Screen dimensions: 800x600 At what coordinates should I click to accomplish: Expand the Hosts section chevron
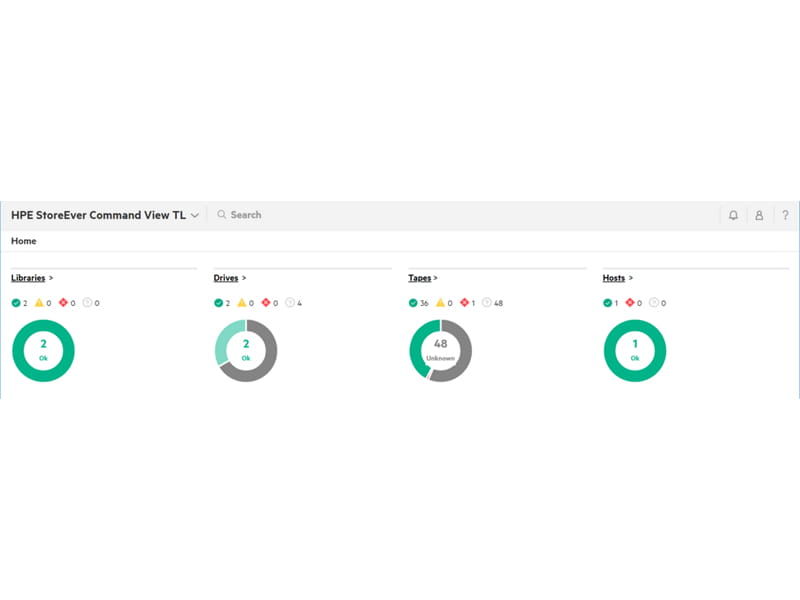629,278
